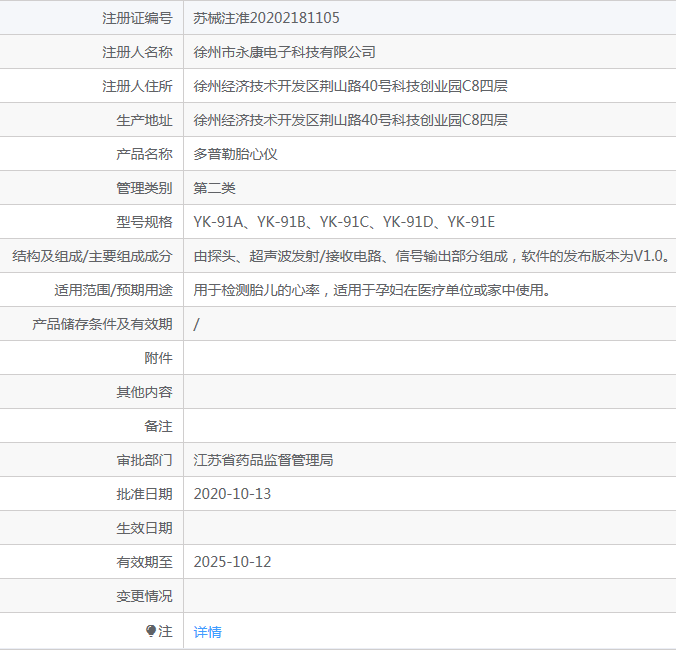Click the 结构及组成/主要组成成分 label
Image resolution: width=676 pixels, height=652 pixels.
92,256
